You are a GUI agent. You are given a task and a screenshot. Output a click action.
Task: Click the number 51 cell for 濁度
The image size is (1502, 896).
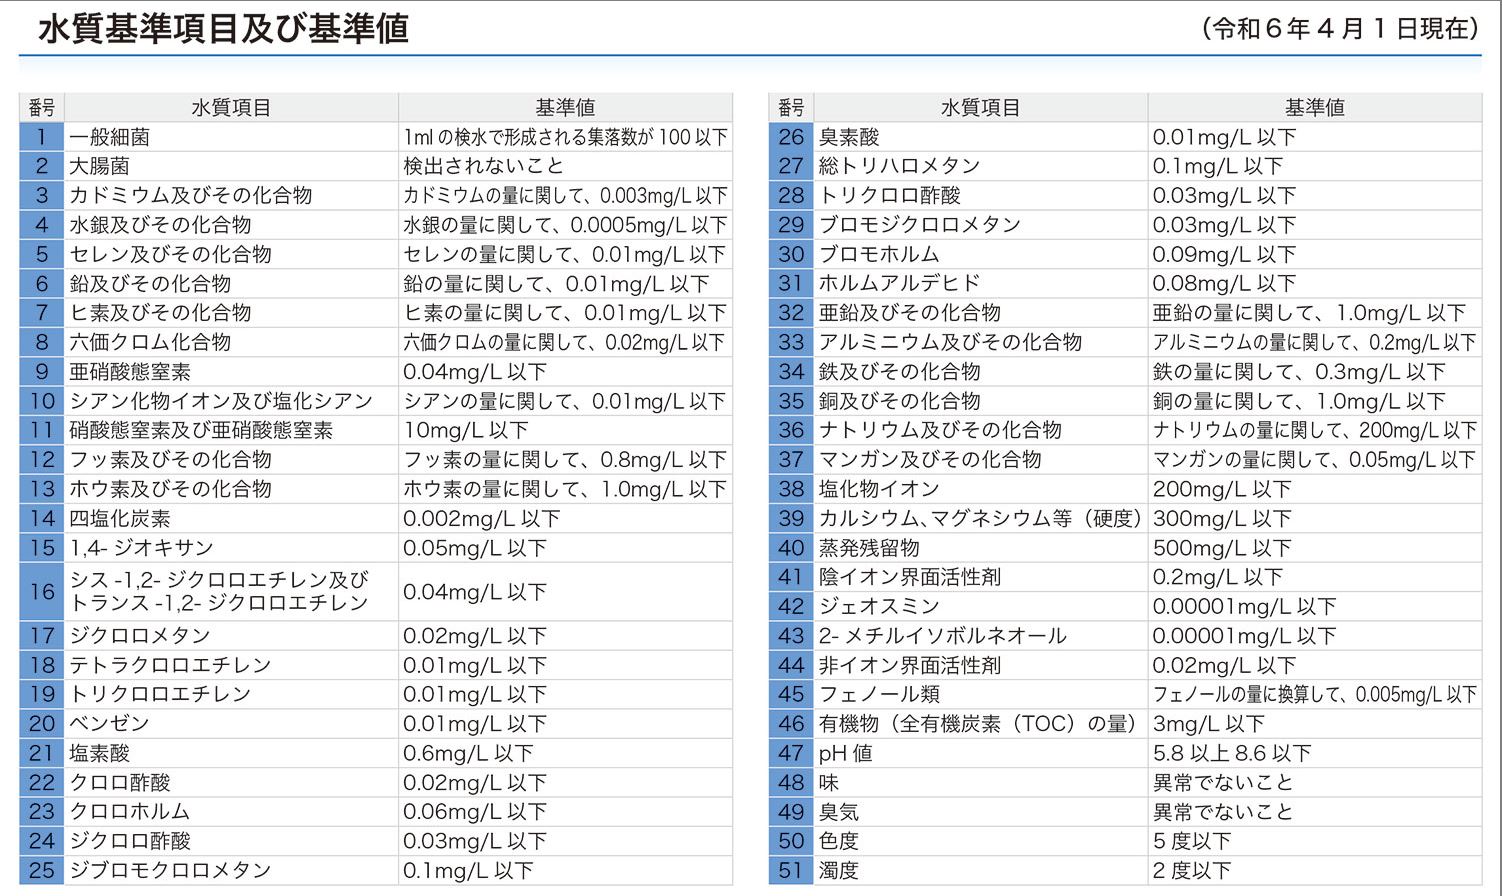pyautogui.click(x=791, y=871)
